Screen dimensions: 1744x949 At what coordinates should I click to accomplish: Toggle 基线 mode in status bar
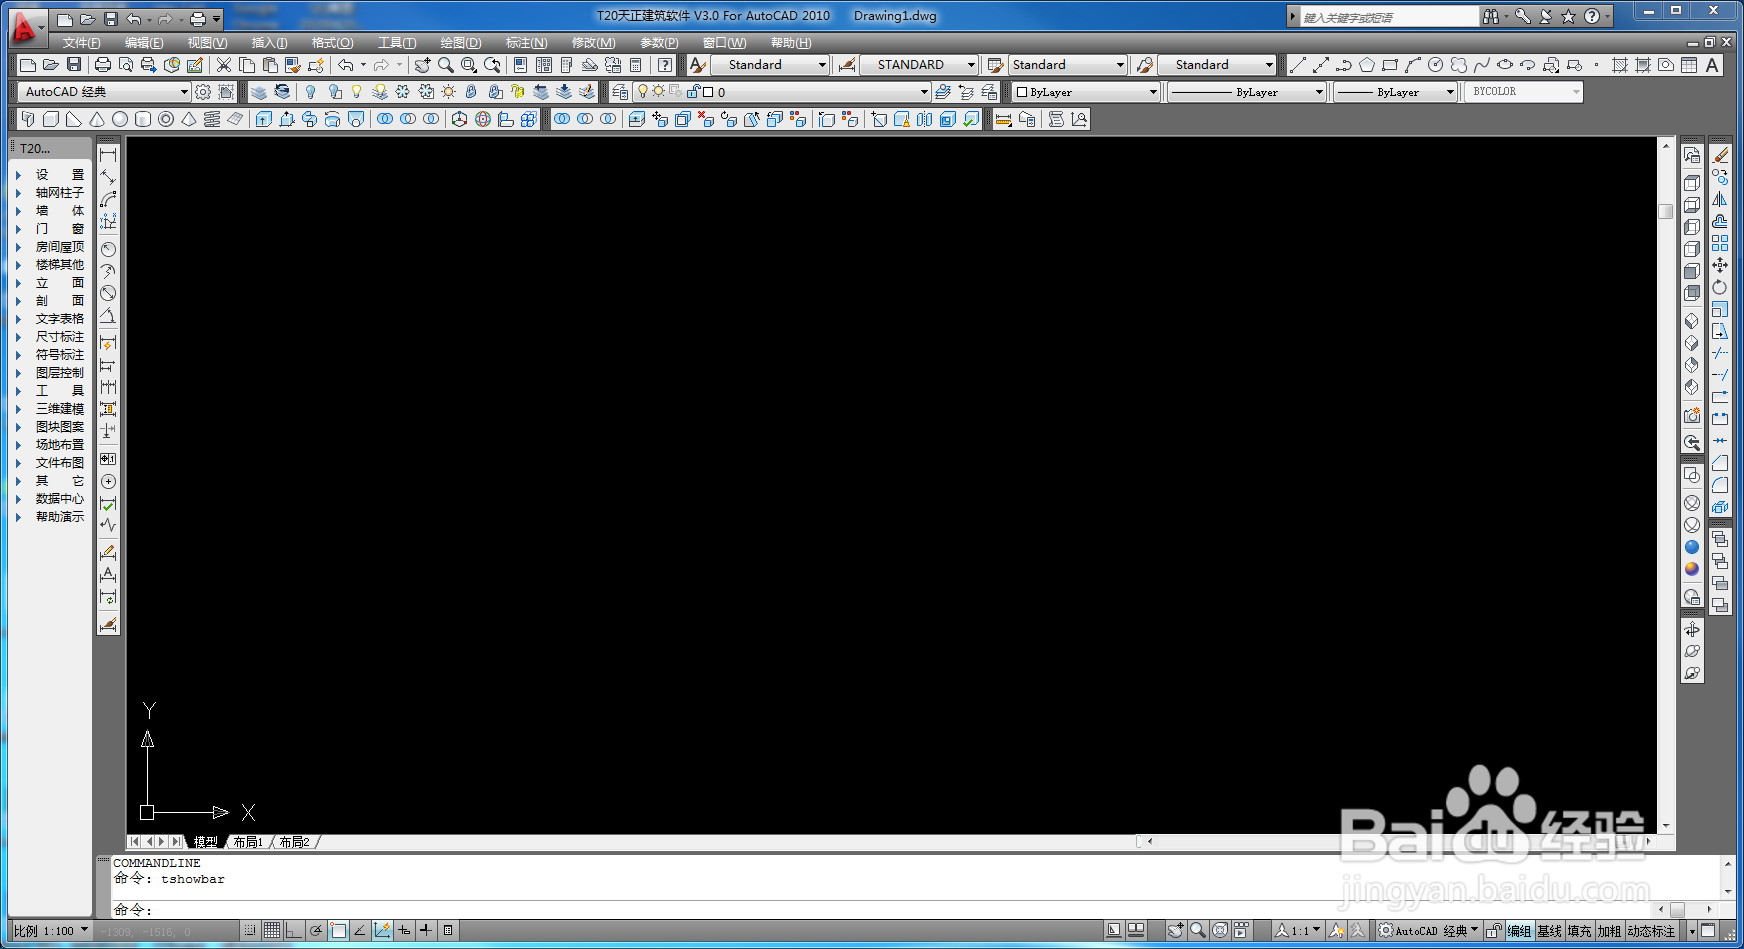pos(1550,931)
